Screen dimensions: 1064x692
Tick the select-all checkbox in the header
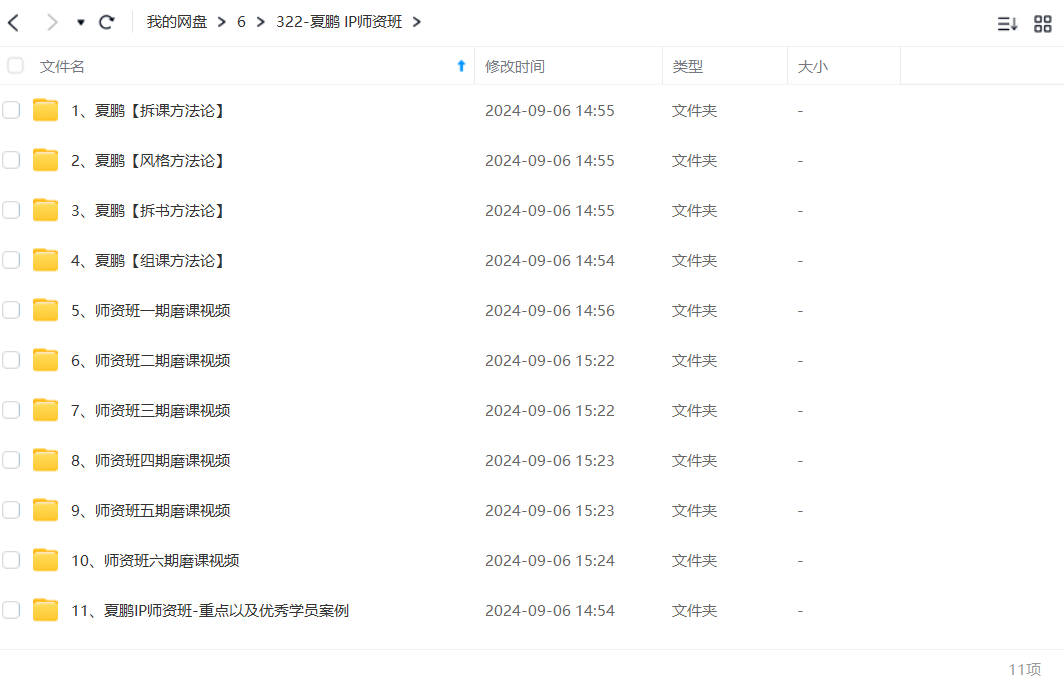click(15, 66)
